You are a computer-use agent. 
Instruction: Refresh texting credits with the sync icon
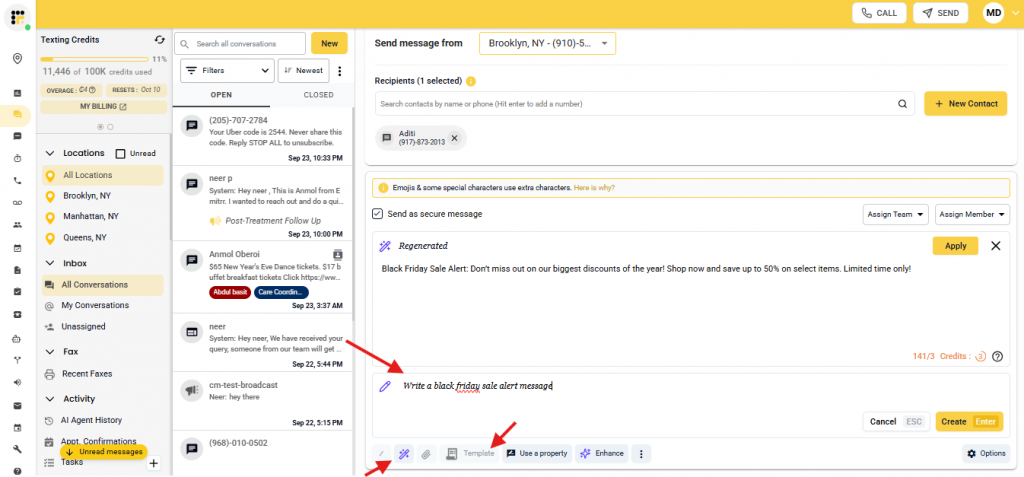(159, 40)
